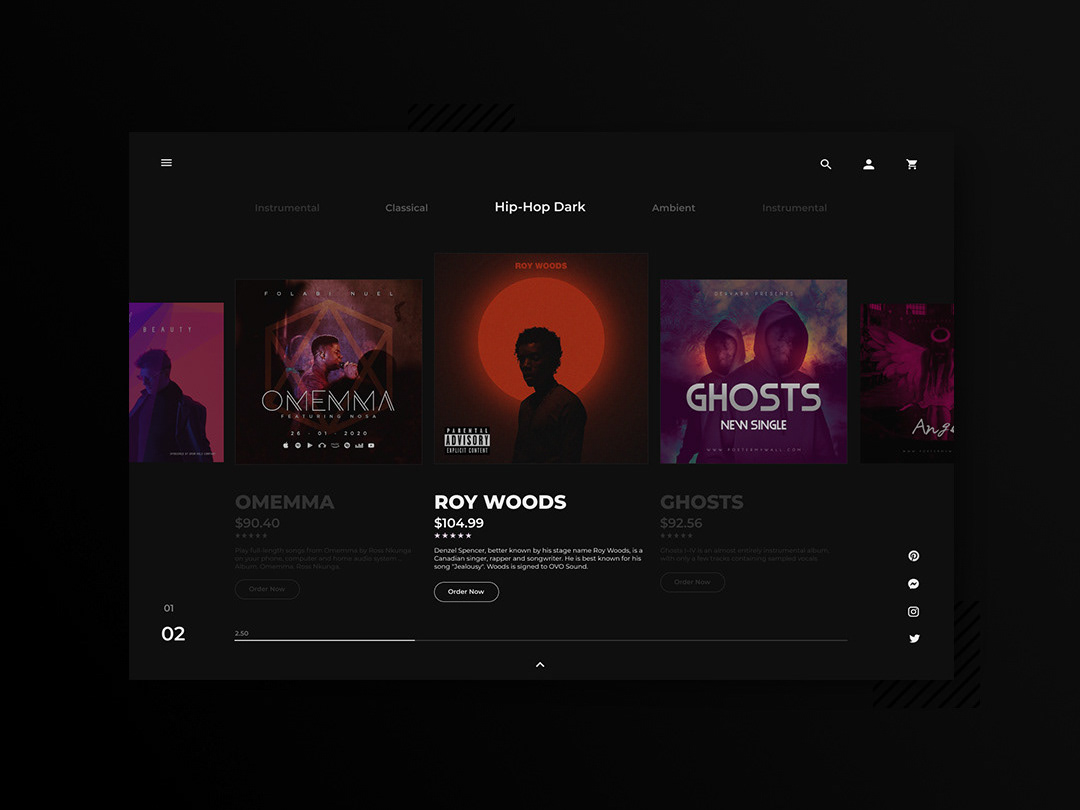Click Order Now under Ghosts
This screenshot has height=810, width=1080.
[x=692, y=582]
